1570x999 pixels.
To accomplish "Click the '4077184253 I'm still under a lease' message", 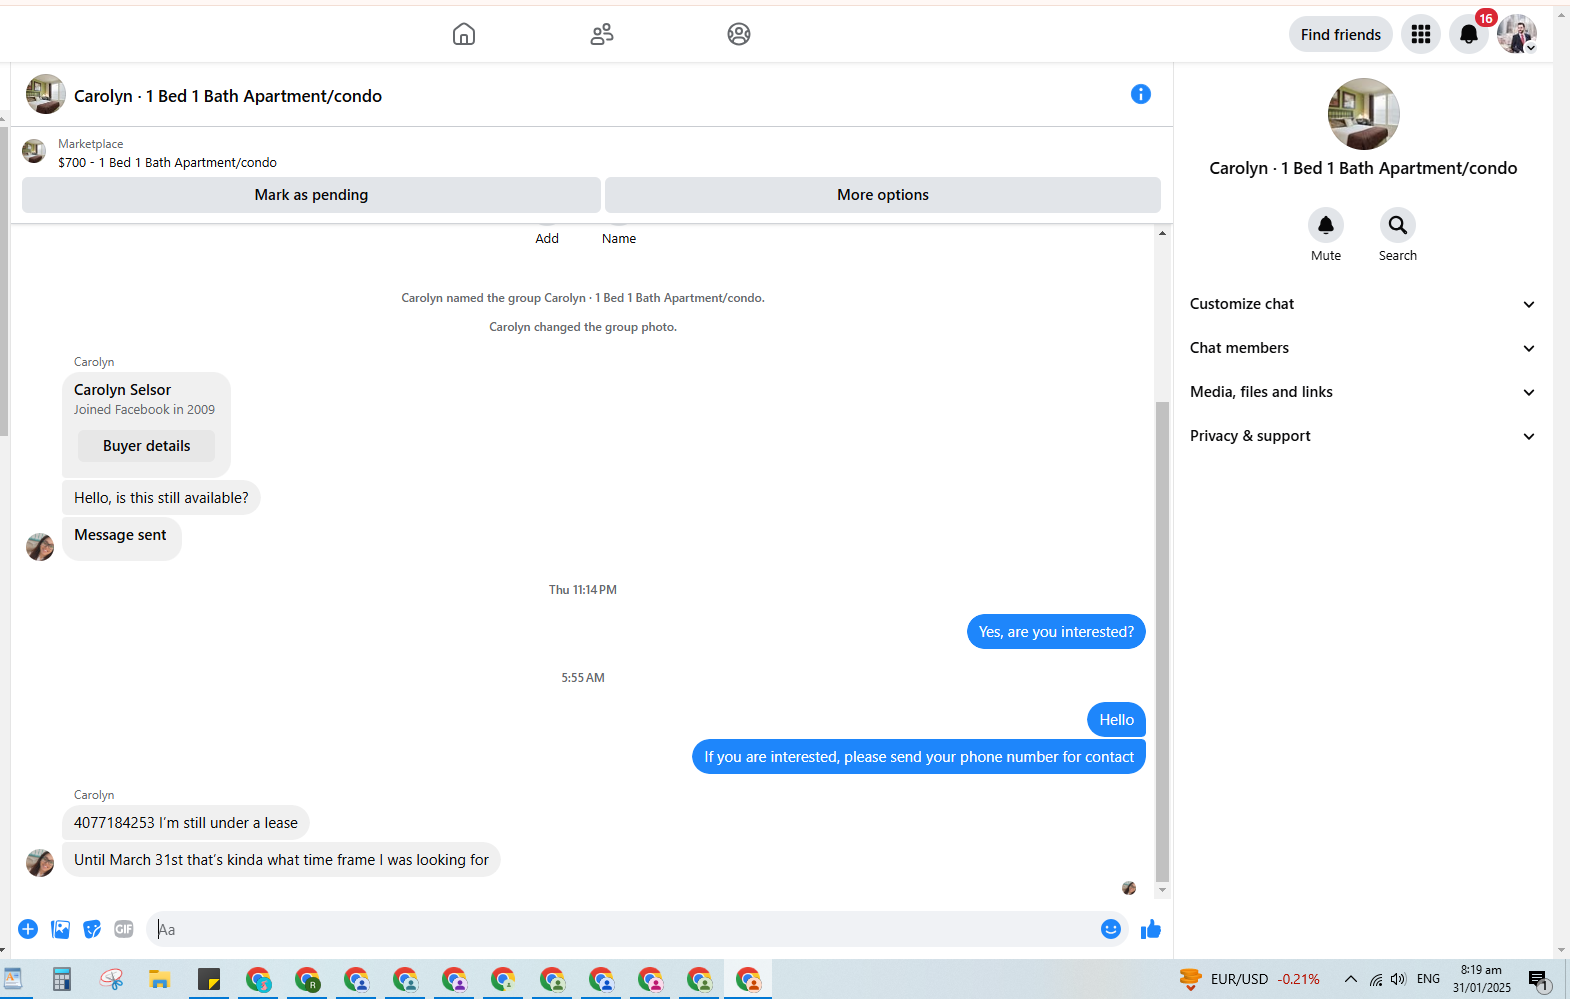I will (186, 823).
